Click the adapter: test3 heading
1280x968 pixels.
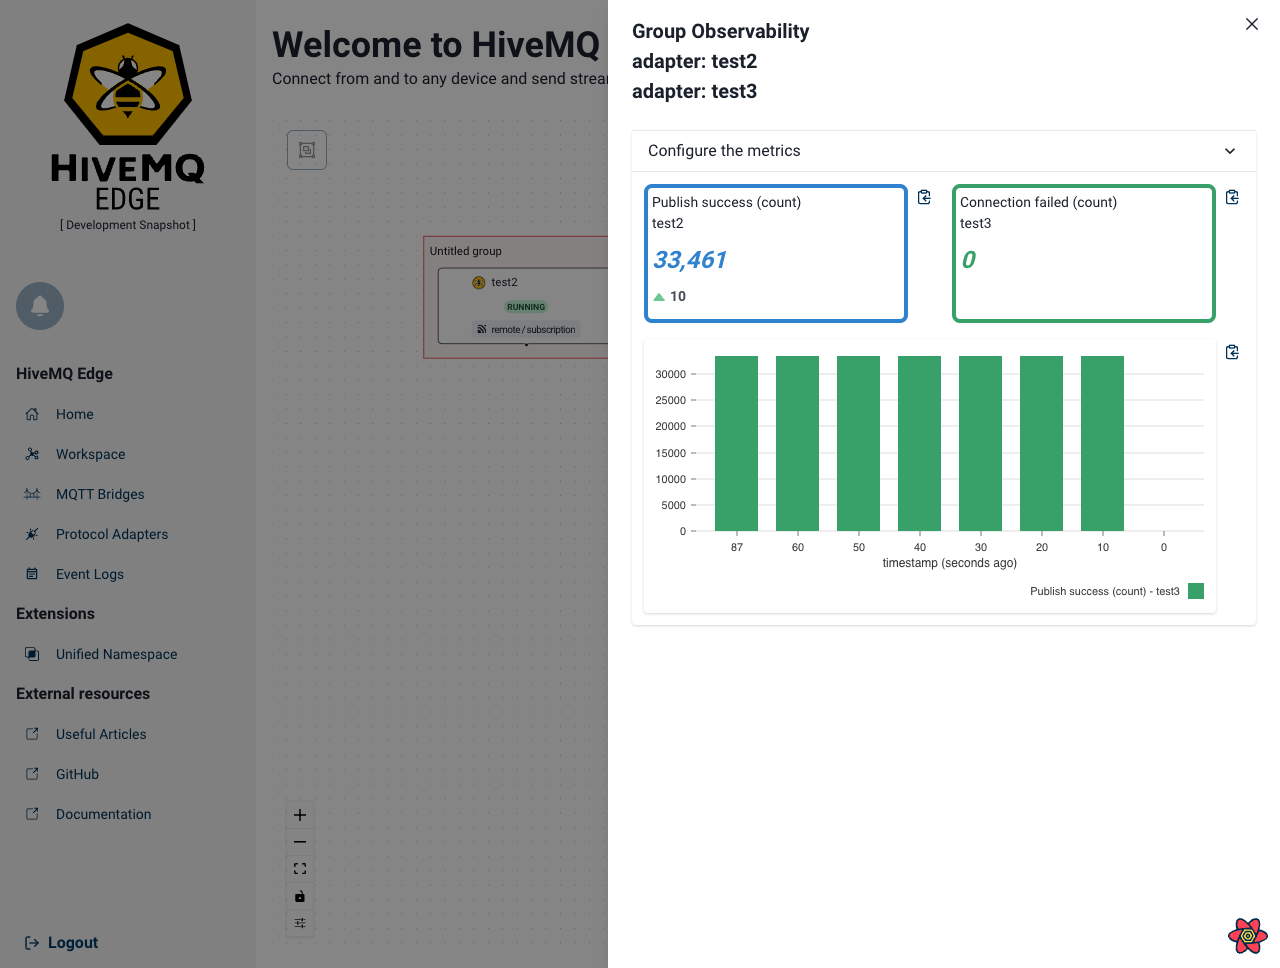click(694, 91)
